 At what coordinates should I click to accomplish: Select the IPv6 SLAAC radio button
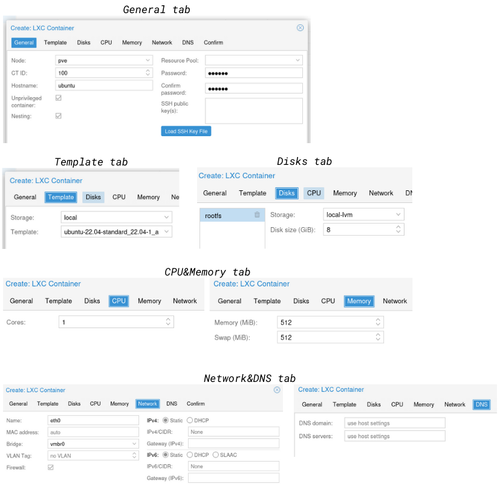tap(215, 455)
